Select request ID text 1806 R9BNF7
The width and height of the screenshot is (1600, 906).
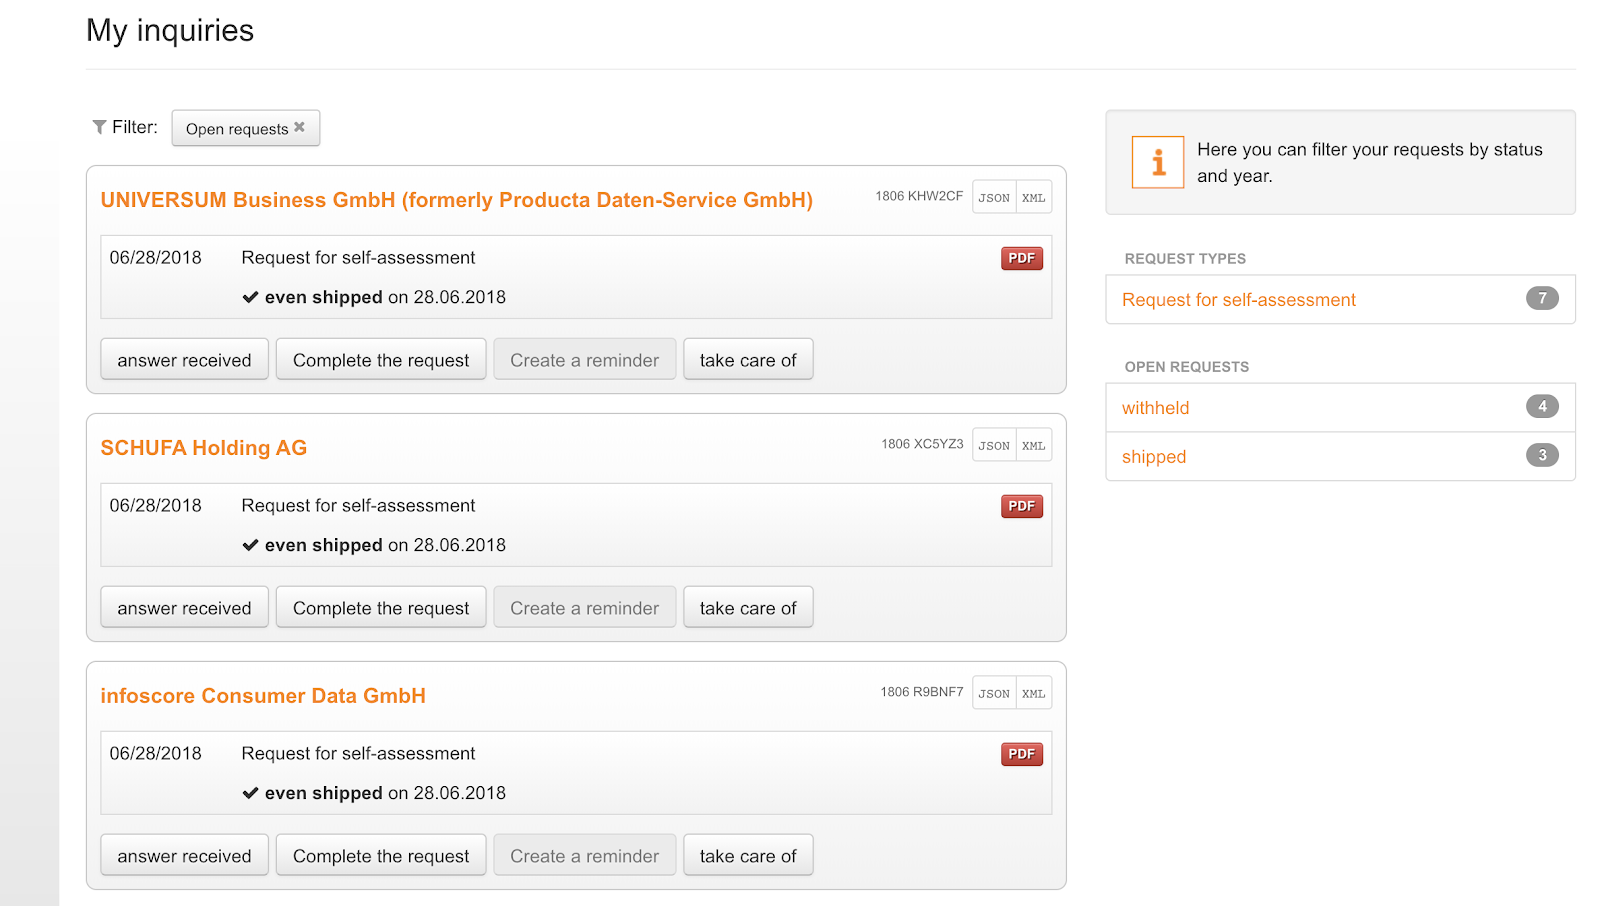click(x=922, y=692)
